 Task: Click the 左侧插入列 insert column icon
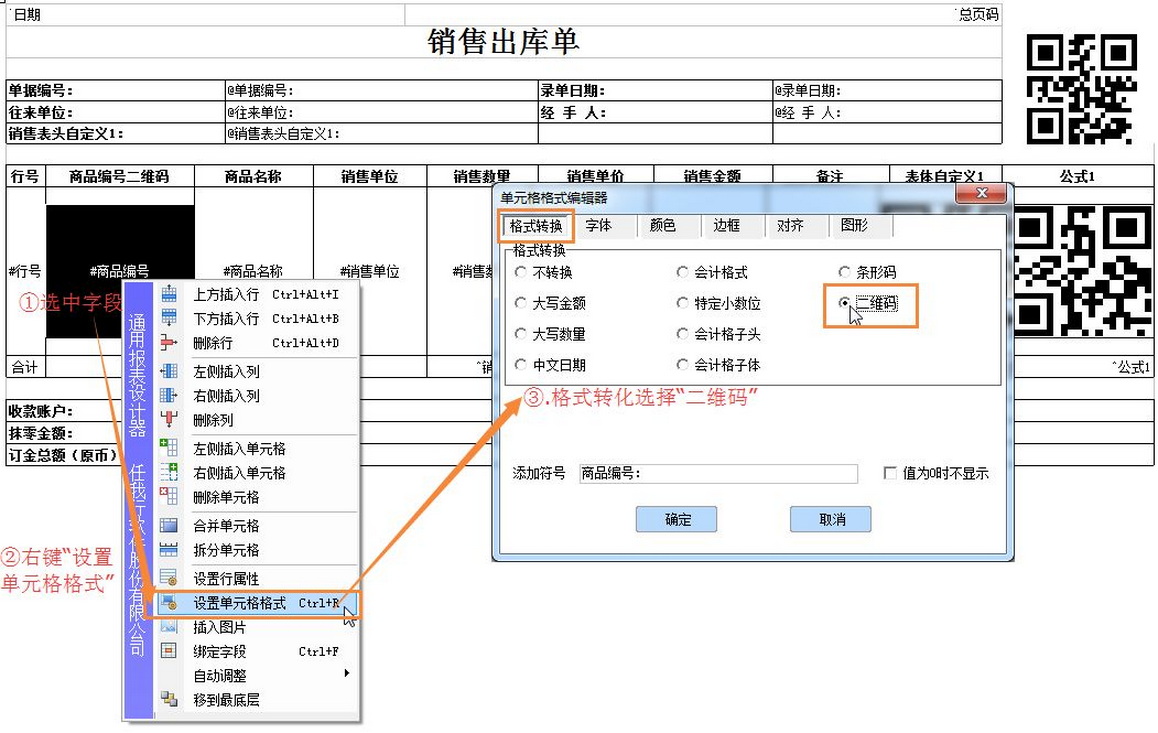tap(169, 372)
